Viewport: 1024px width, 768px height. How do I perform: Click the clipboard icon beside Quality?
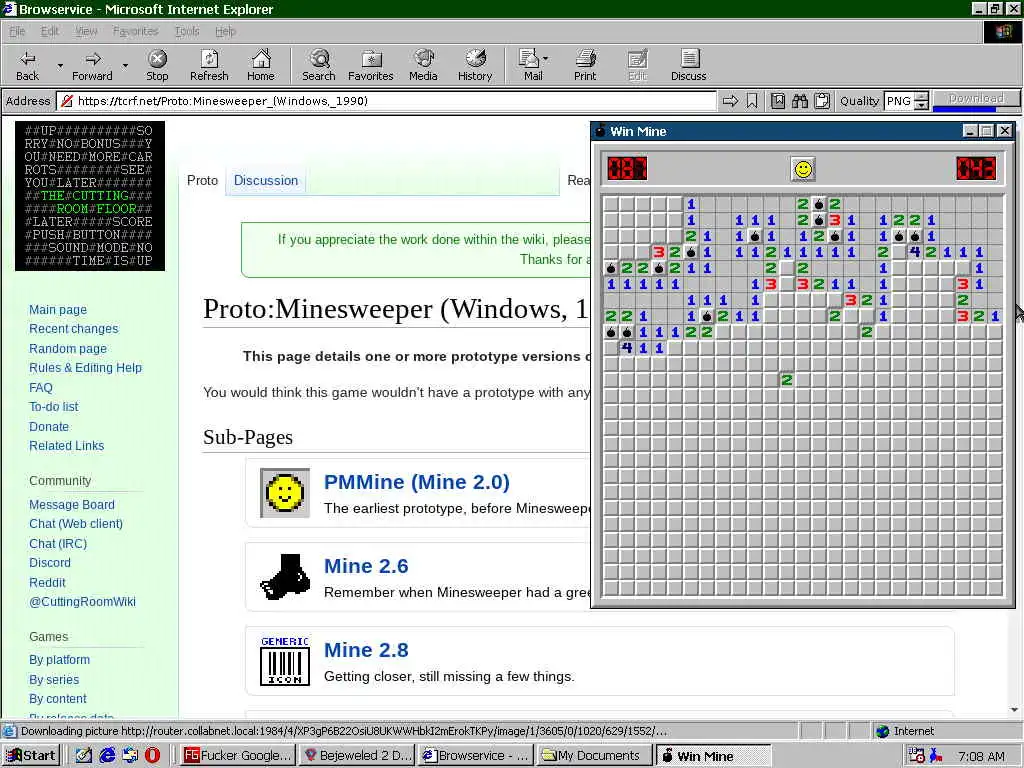[822, 101]
